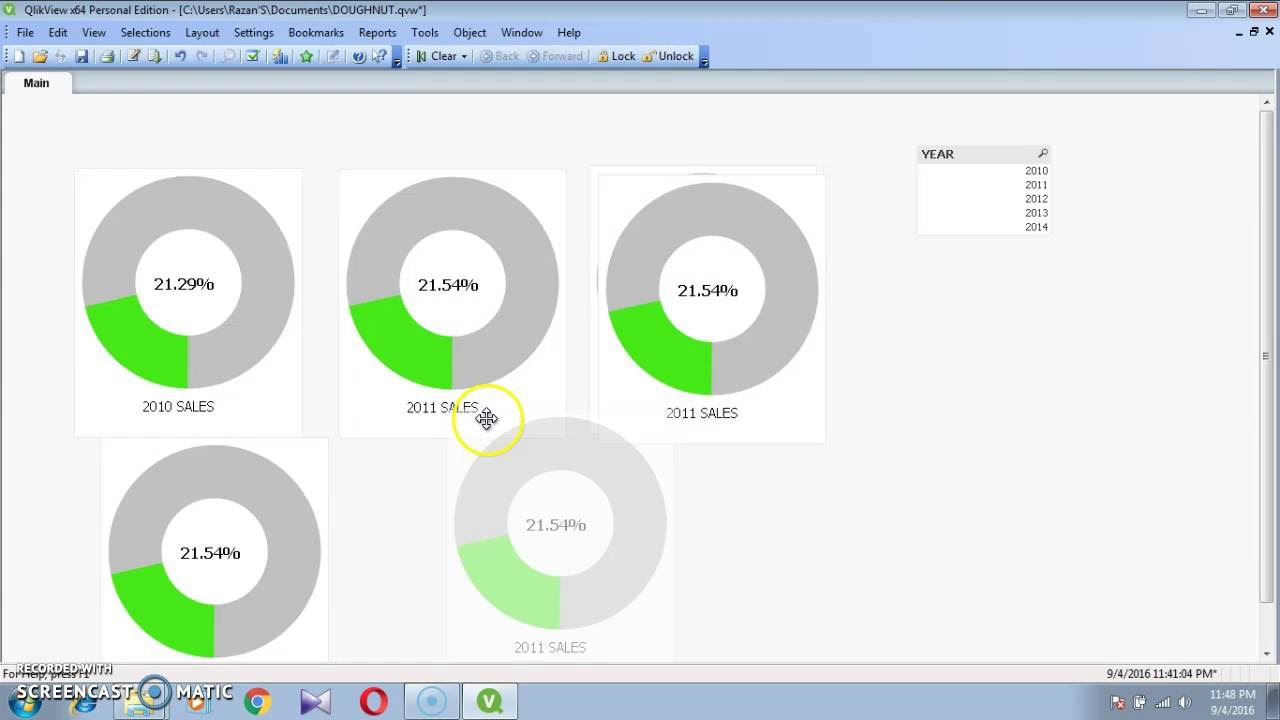Expand standard toolbar options arrow

397,59
